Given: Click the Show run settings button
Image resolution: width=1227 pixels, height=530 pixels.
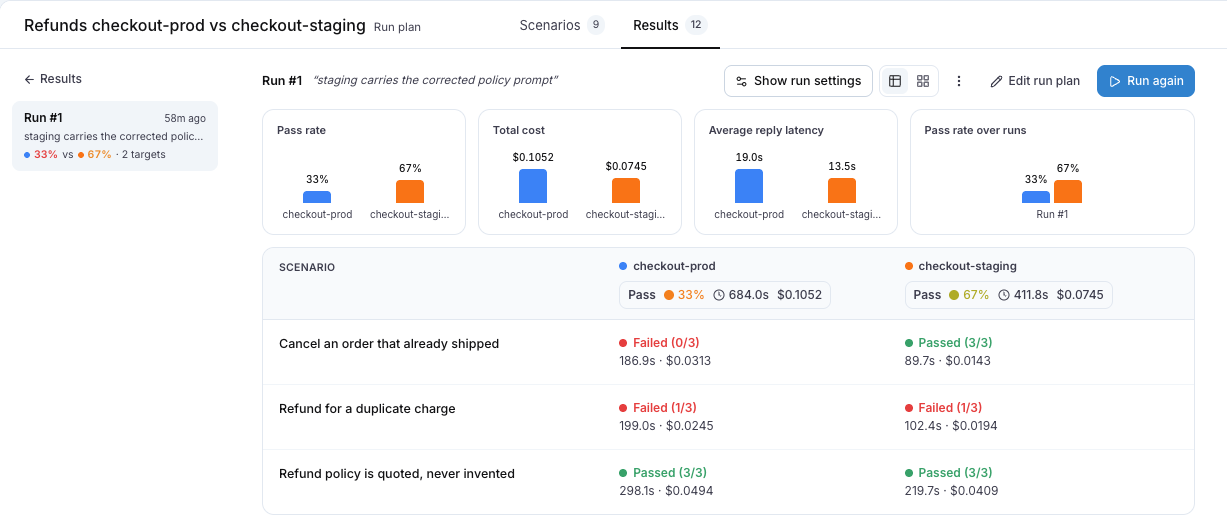Looking at the screenshot, I should pyautogui.click(x=798, y=81).
